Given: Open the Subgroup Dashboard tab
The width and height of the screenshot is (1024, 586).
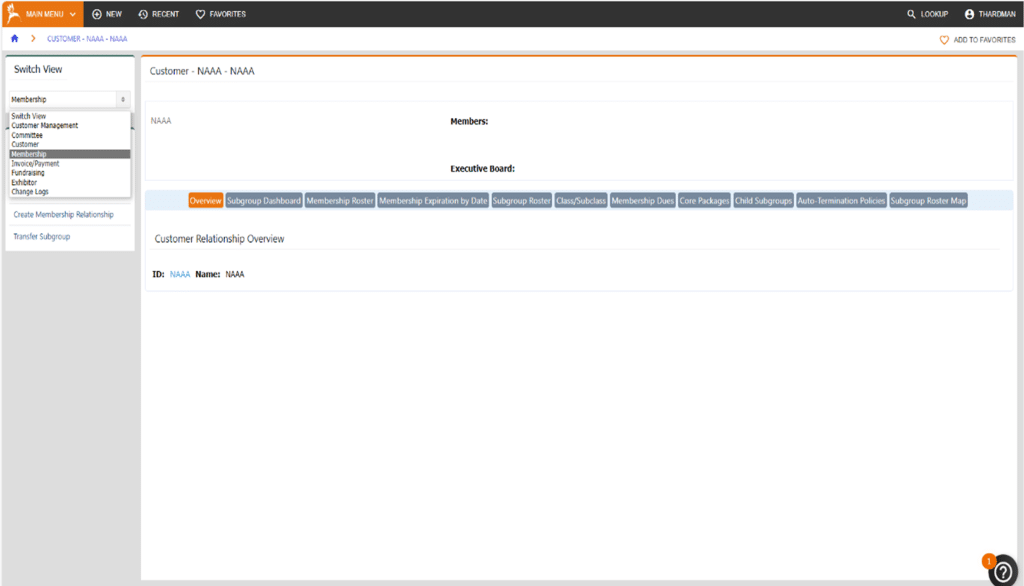Looking at the screenshot, I should [264, 201].
